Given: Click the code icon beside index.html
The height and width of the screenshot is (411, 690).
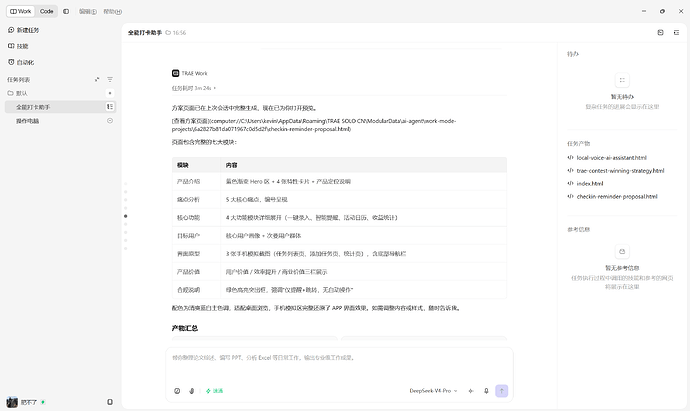Looking at the screenshot, I should click(570, 183).
